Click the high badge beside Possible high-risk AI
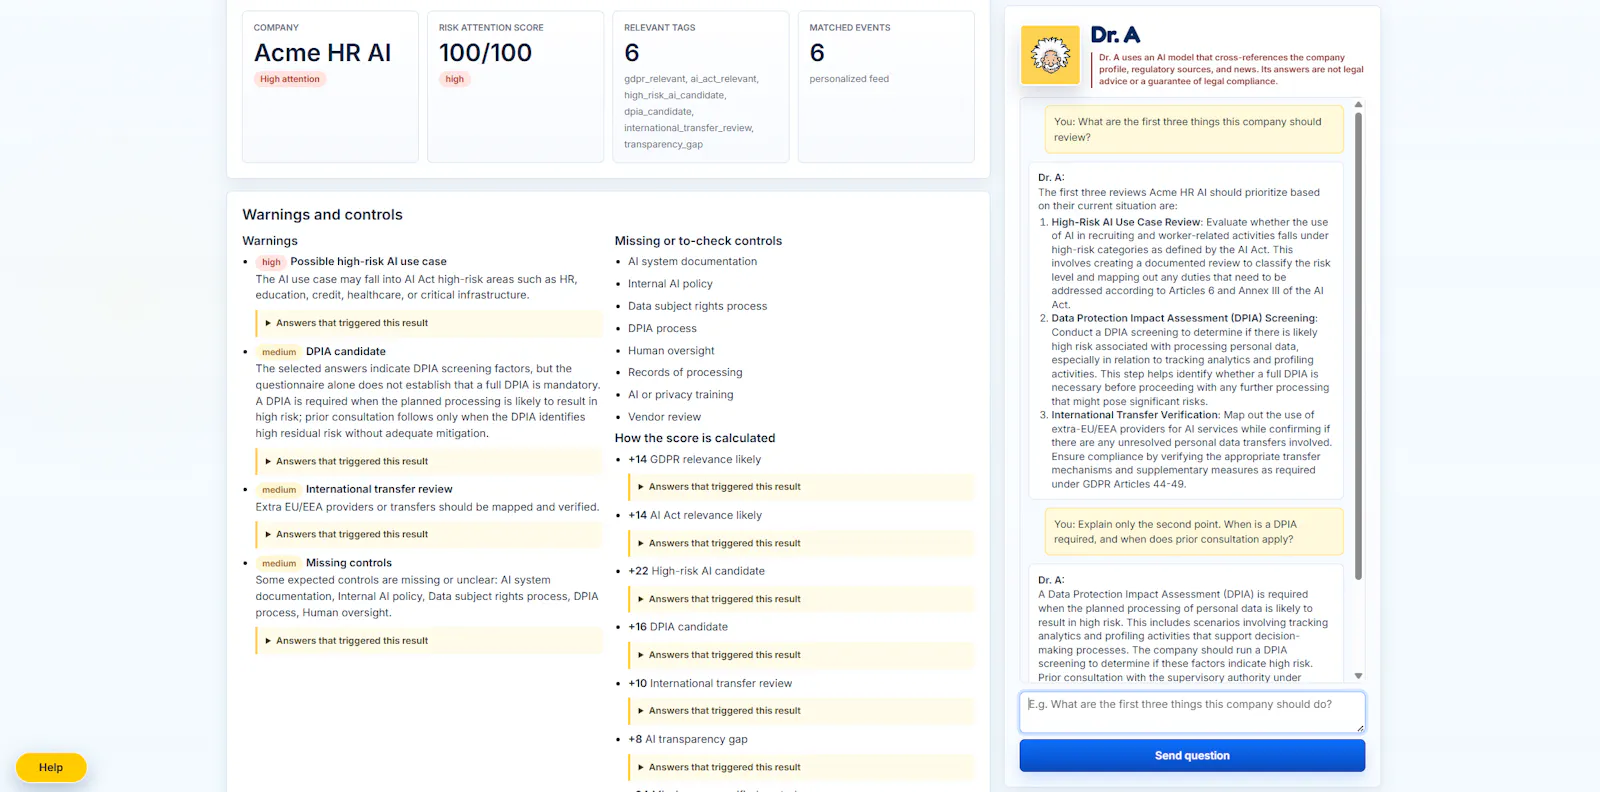Screen dimensions: 1600x792 coord(271,262)
